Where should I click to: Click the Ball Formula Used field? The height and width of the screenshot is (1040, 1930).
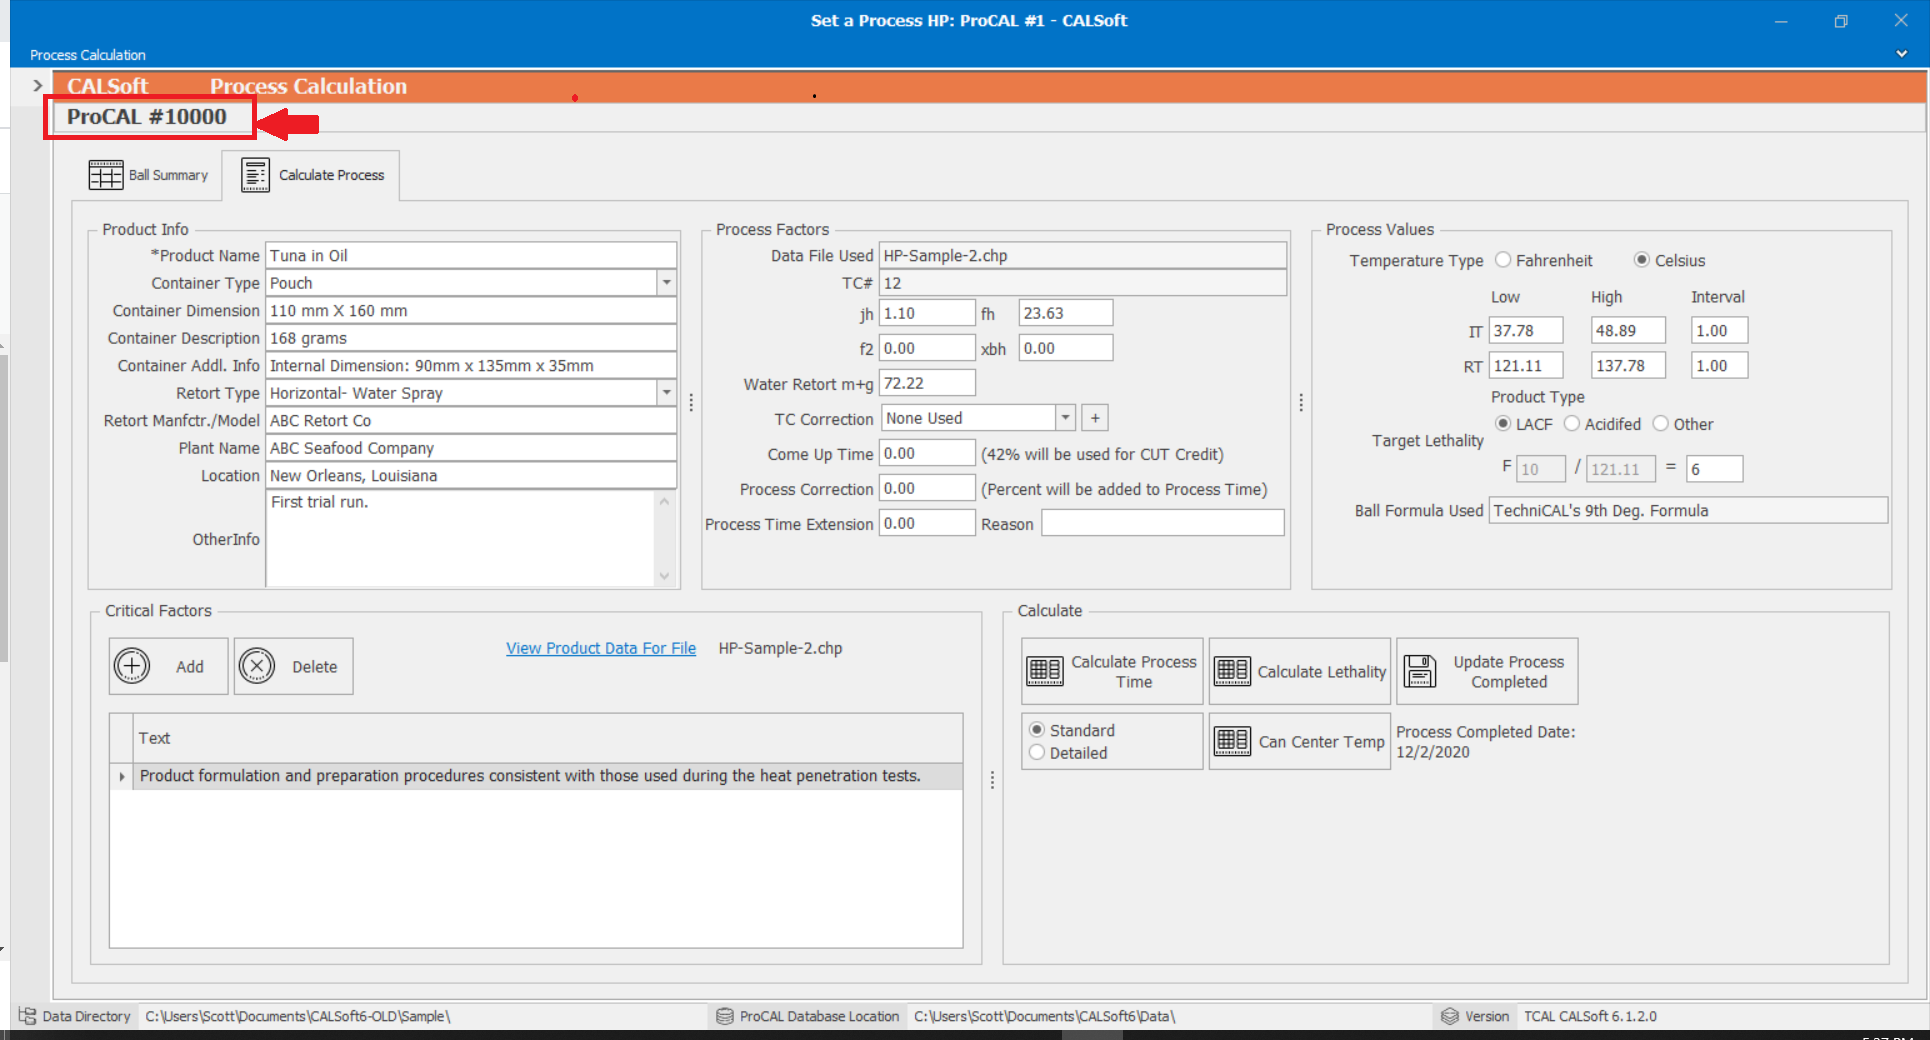pos(1688,511)
